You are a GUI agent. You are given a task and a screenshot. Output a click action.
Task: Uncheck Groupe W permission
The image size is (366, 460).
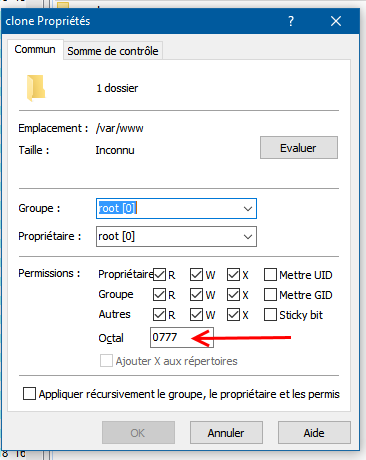pos(196,295)
